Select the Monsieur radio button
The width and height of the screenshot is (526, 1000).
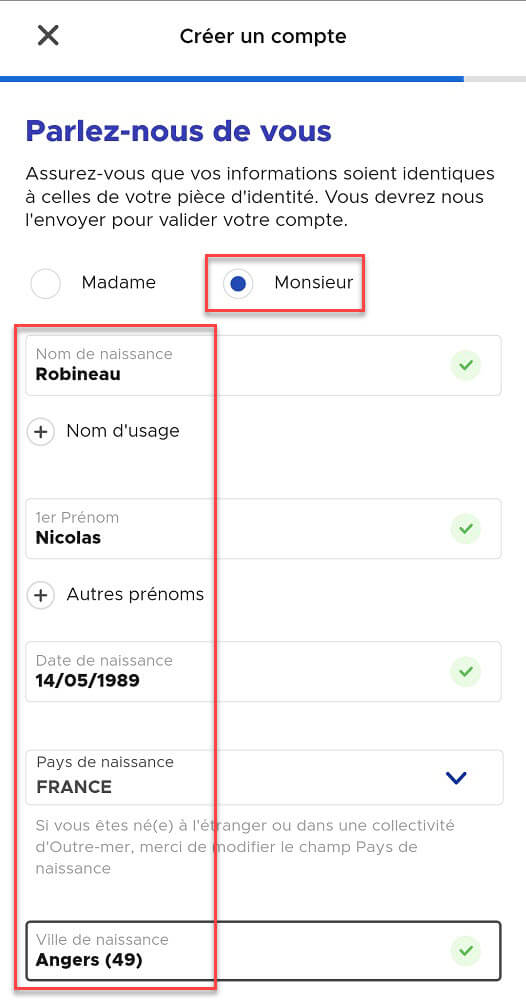point(238,284)
